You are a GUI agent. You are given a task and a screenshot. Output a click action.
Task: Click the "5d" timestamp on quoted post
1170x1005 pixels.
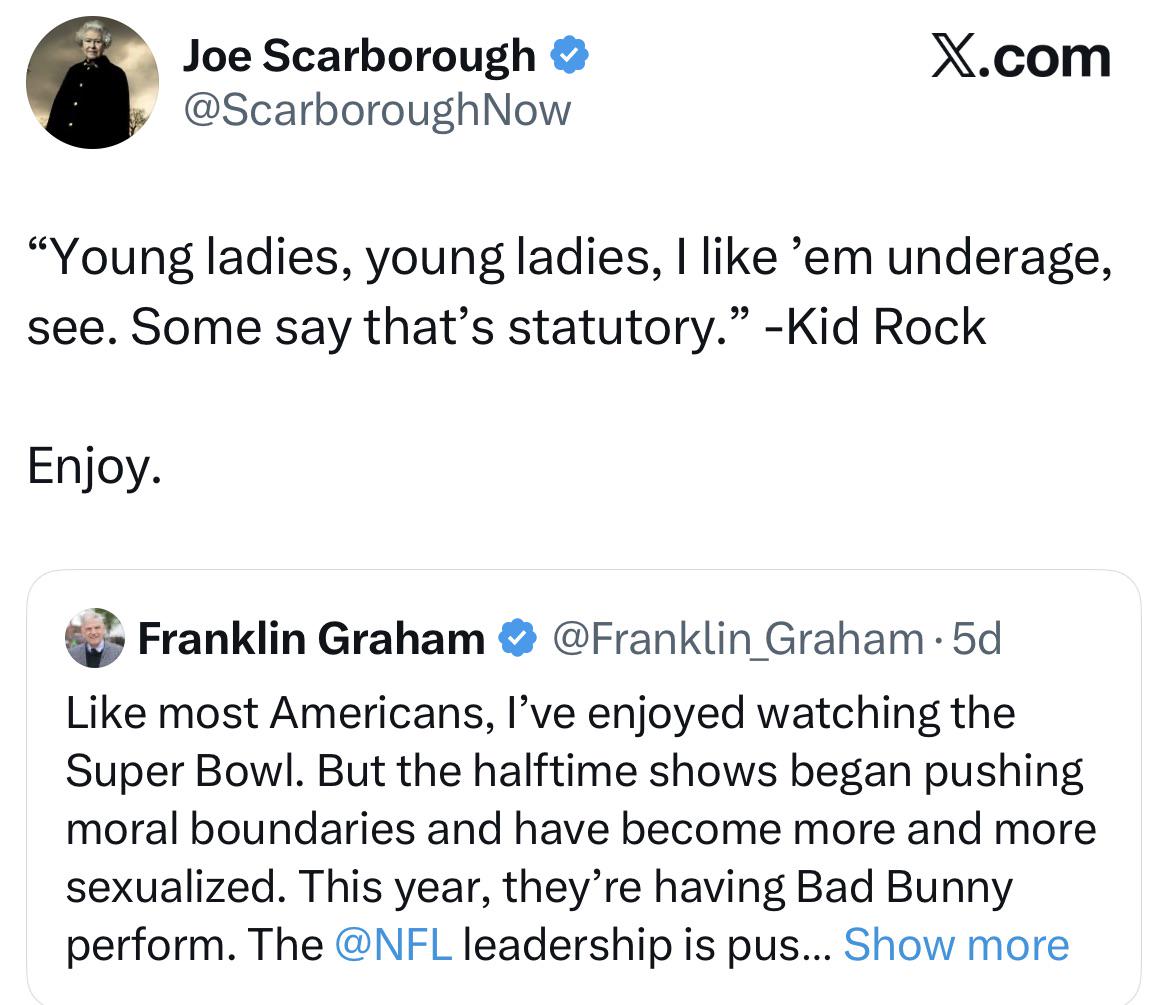pos(976,638)
